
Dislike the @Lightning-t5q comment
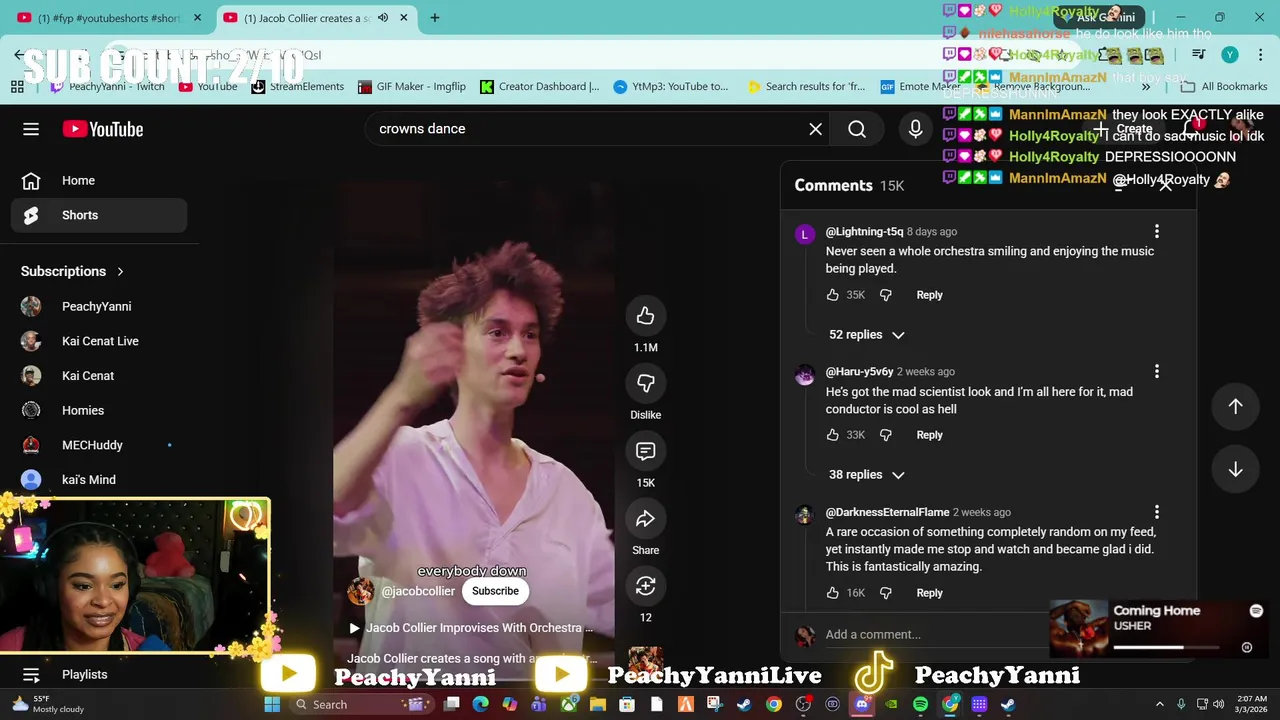[885, 295]
